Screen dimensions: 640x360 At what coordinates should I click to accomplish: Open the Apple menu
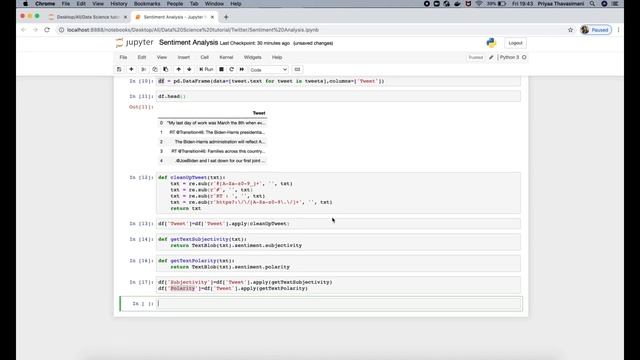tap(25, 4)
